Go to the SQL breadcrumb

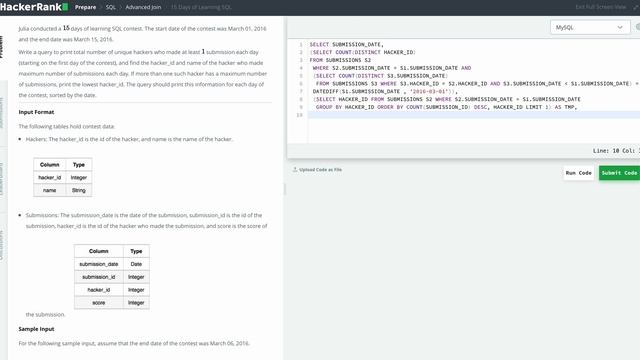tap(111, 7)
